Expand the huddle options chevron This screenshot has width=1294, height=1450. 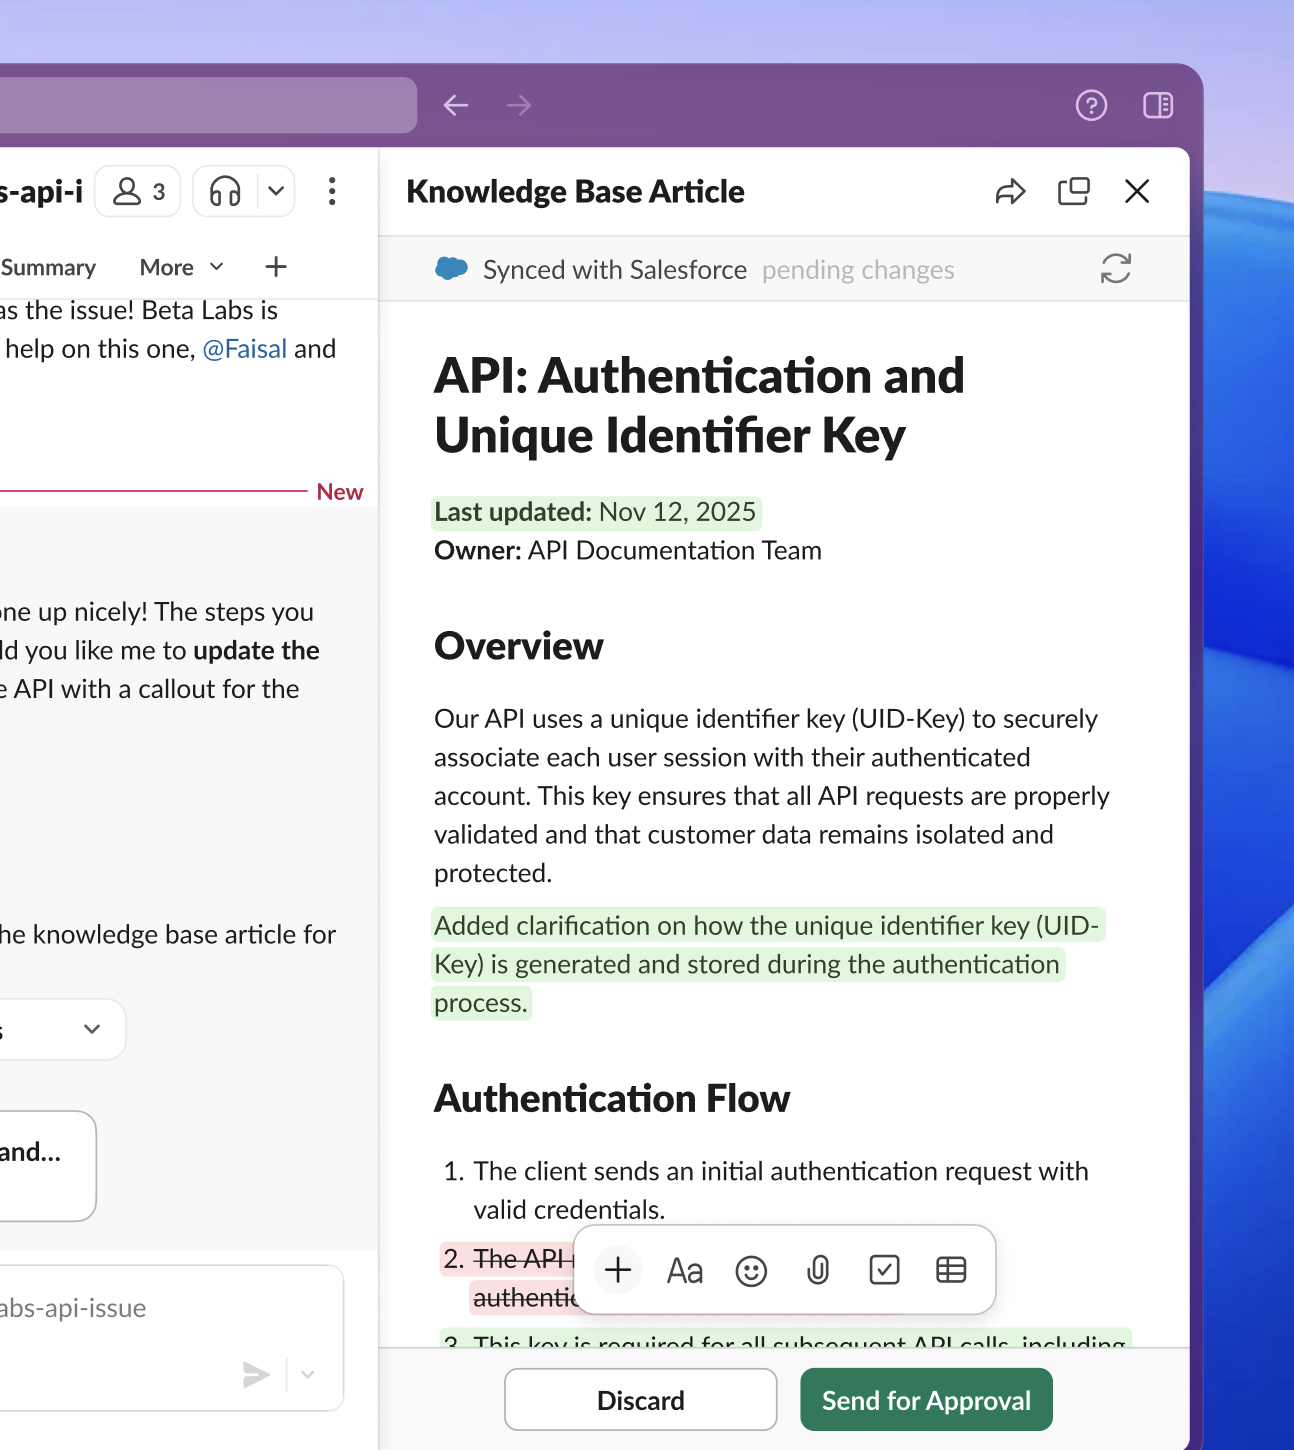pos(277,191)
